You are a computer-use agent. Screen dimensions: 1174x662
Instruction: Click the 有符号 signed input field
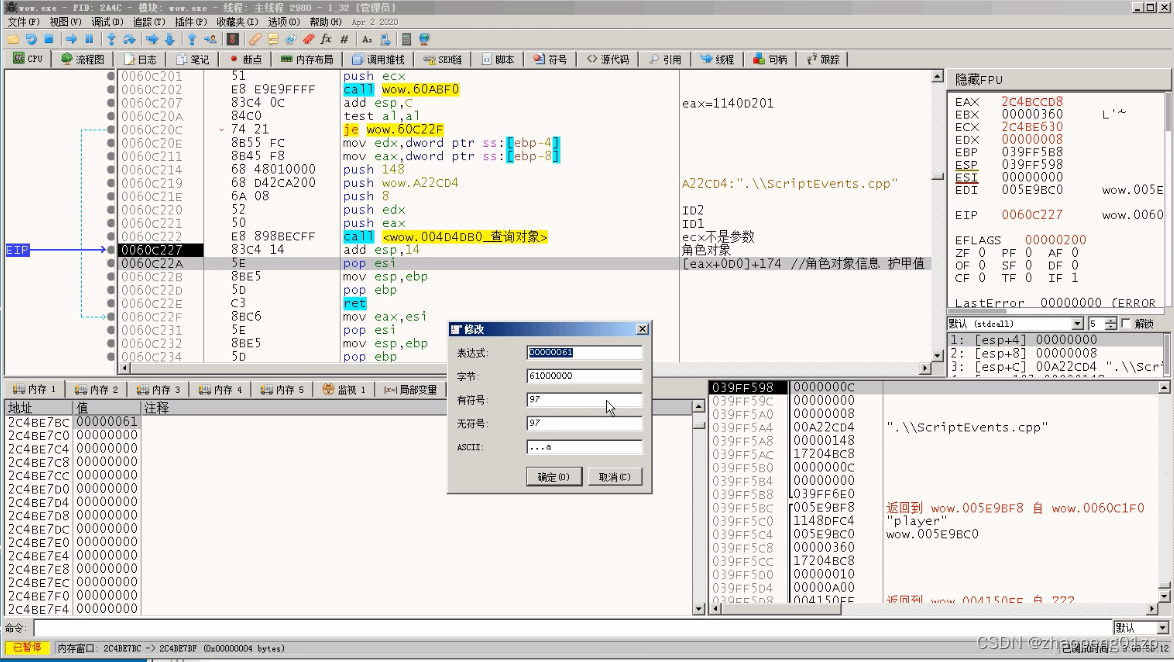coord(584,400)
